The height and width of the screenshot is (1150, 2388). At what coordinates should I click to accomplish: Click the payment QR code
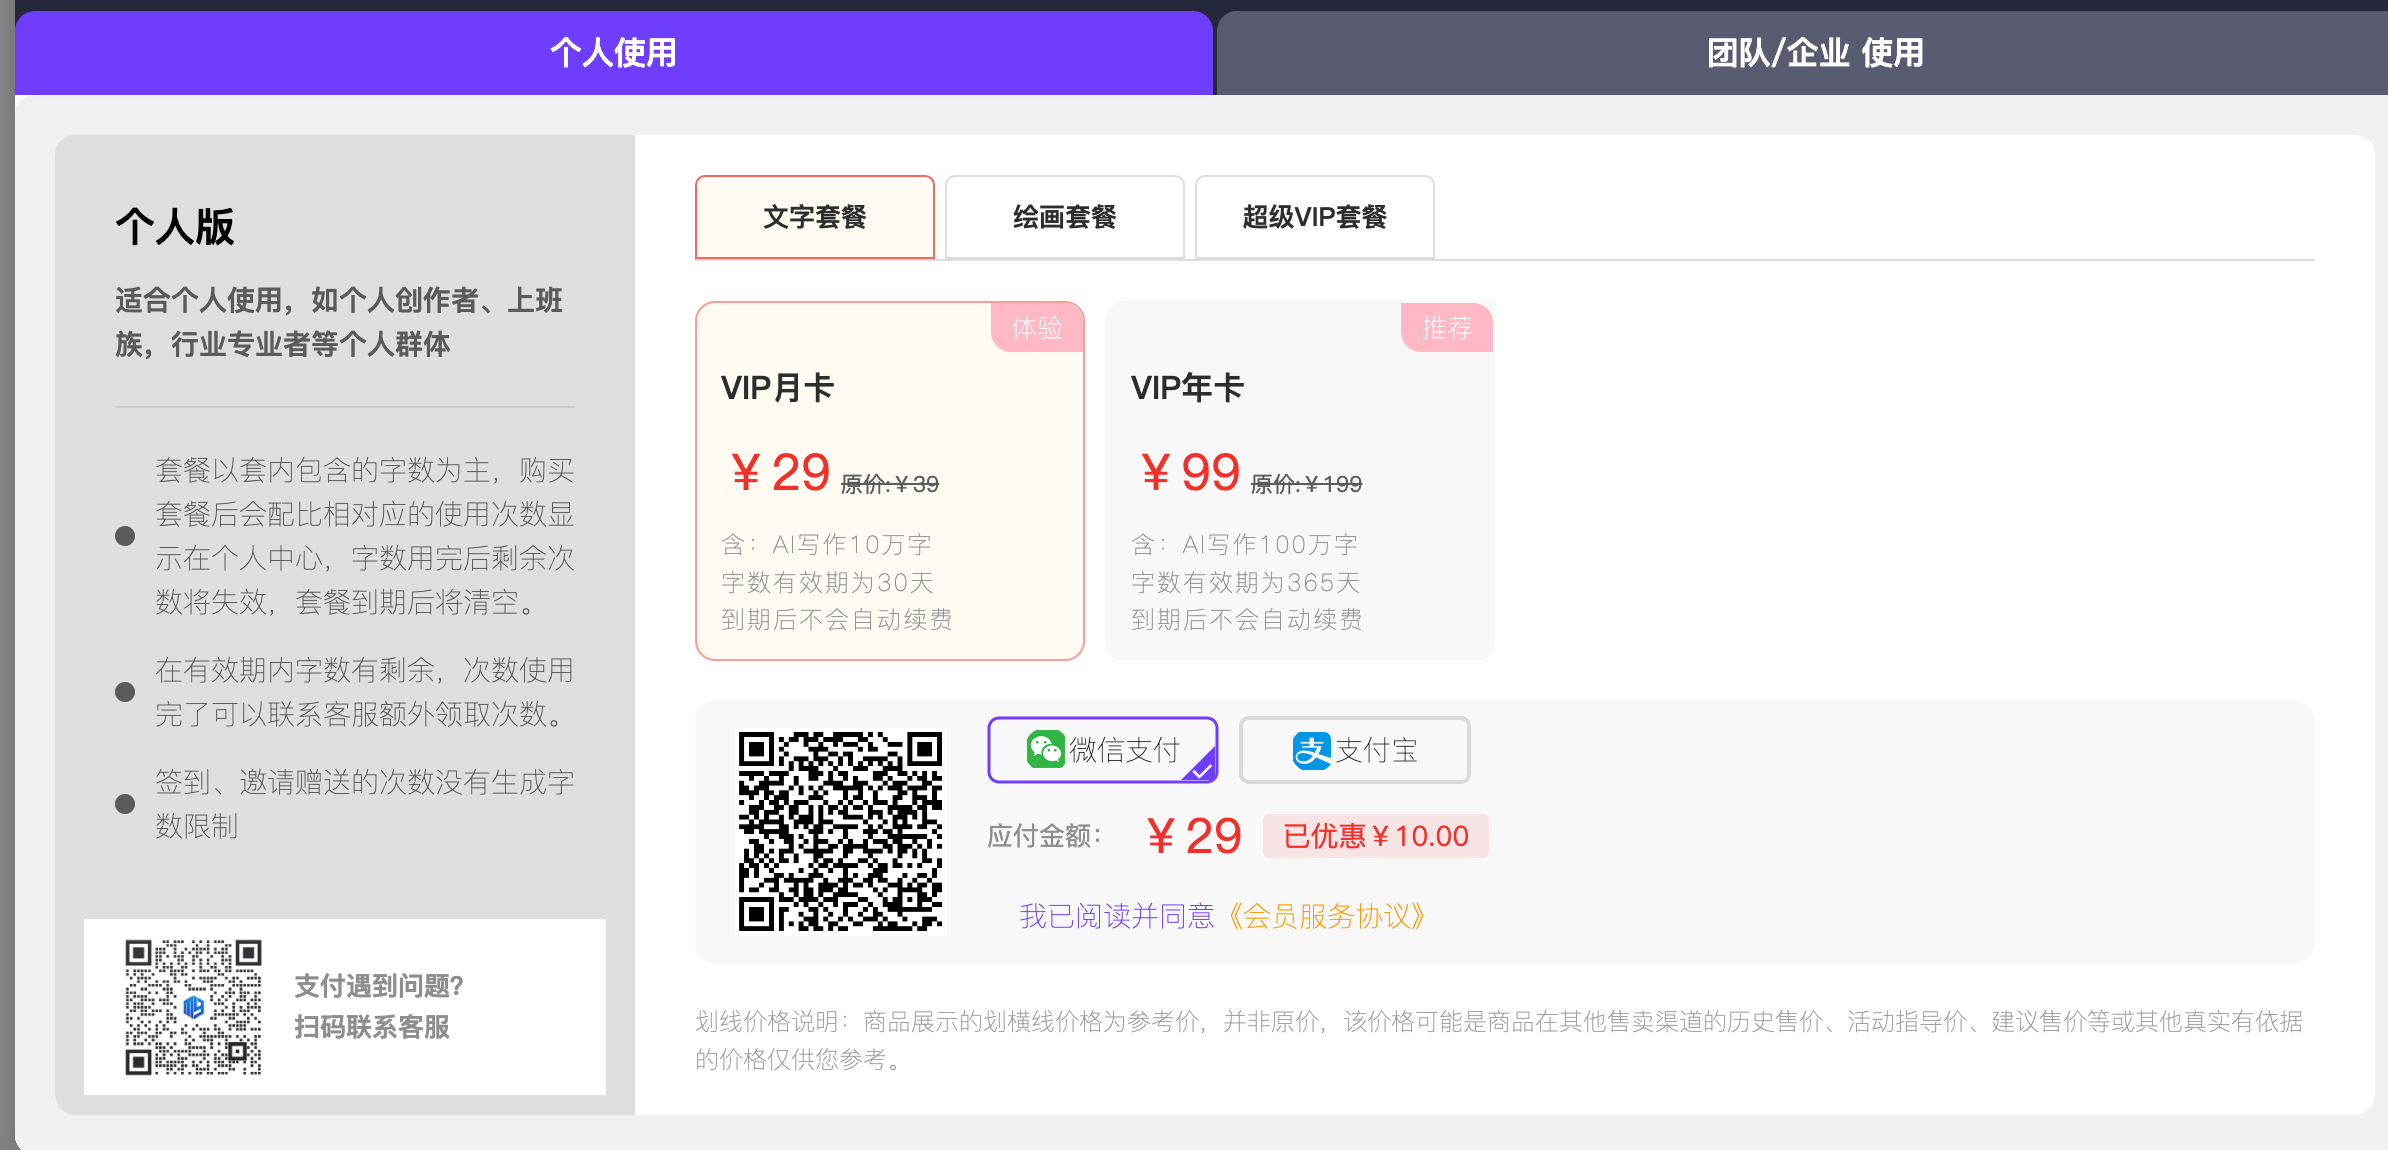pyautogui.click(x=839, y=828)
